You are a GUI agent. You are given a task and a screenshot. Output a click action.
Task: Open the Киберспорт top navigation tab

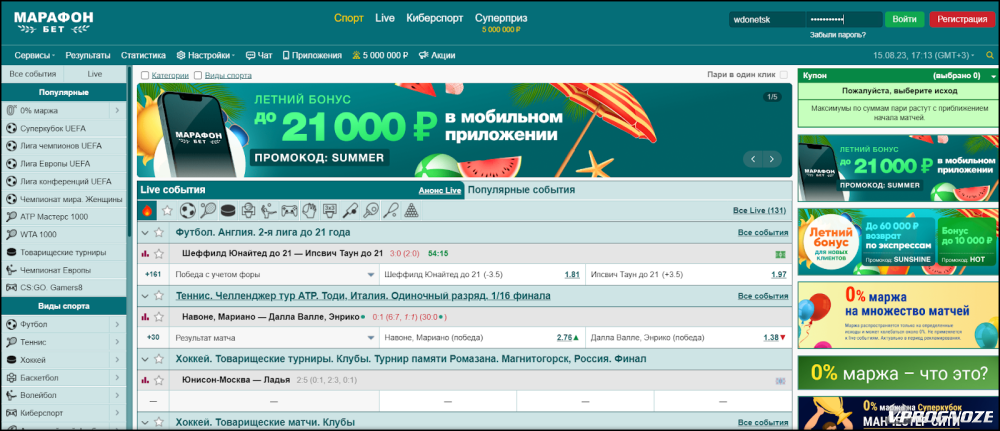click(x=435, y=18)
